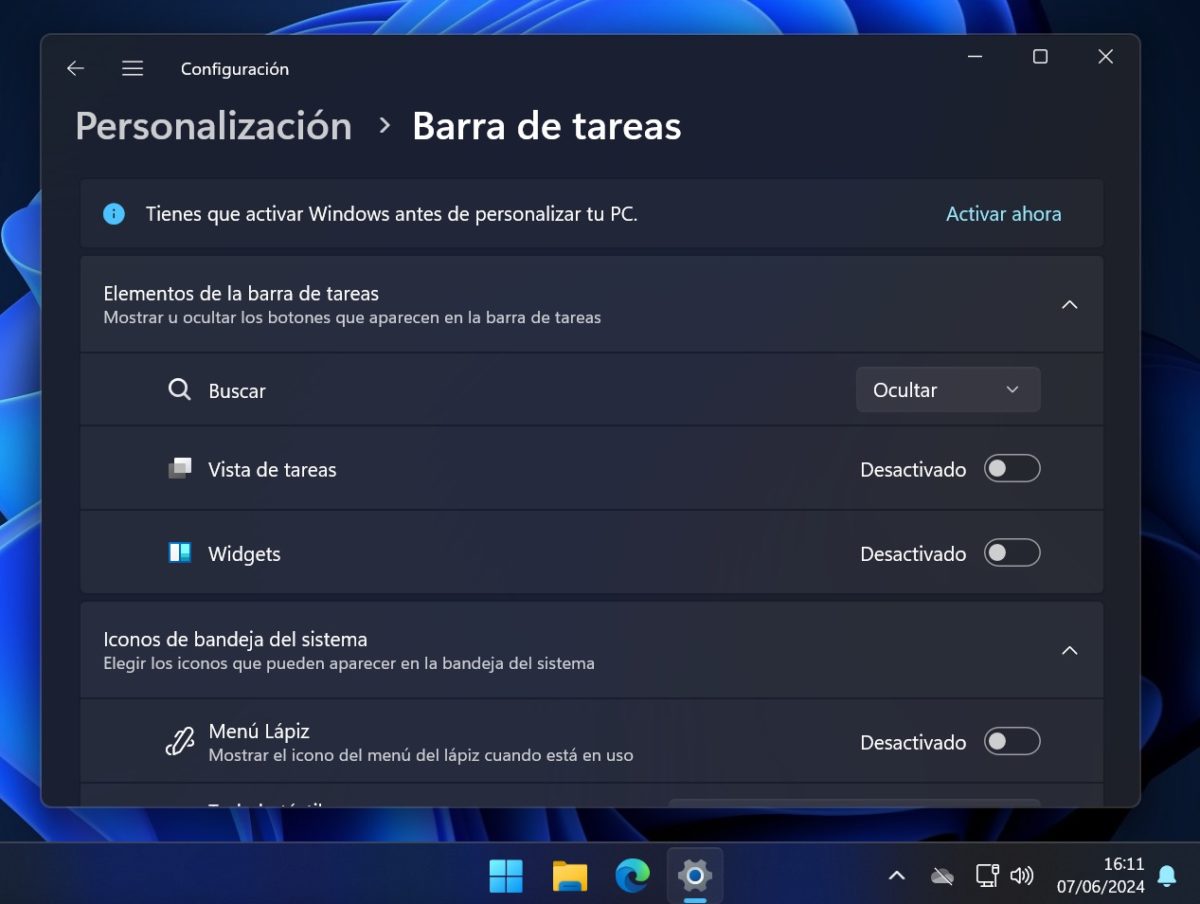Click the Widgets icon
Screen dimensions: 1200x904
coord(180,553)
